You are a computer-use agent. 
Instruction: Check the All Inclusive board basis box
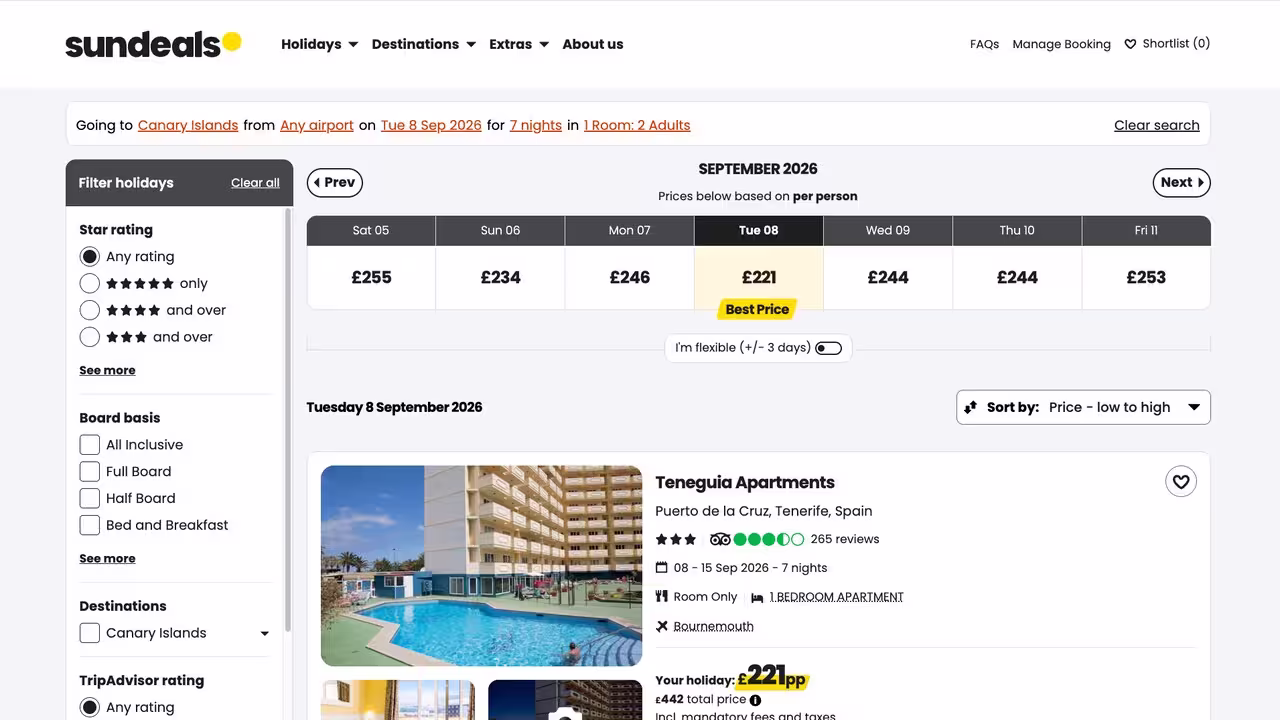coord(90,445)
